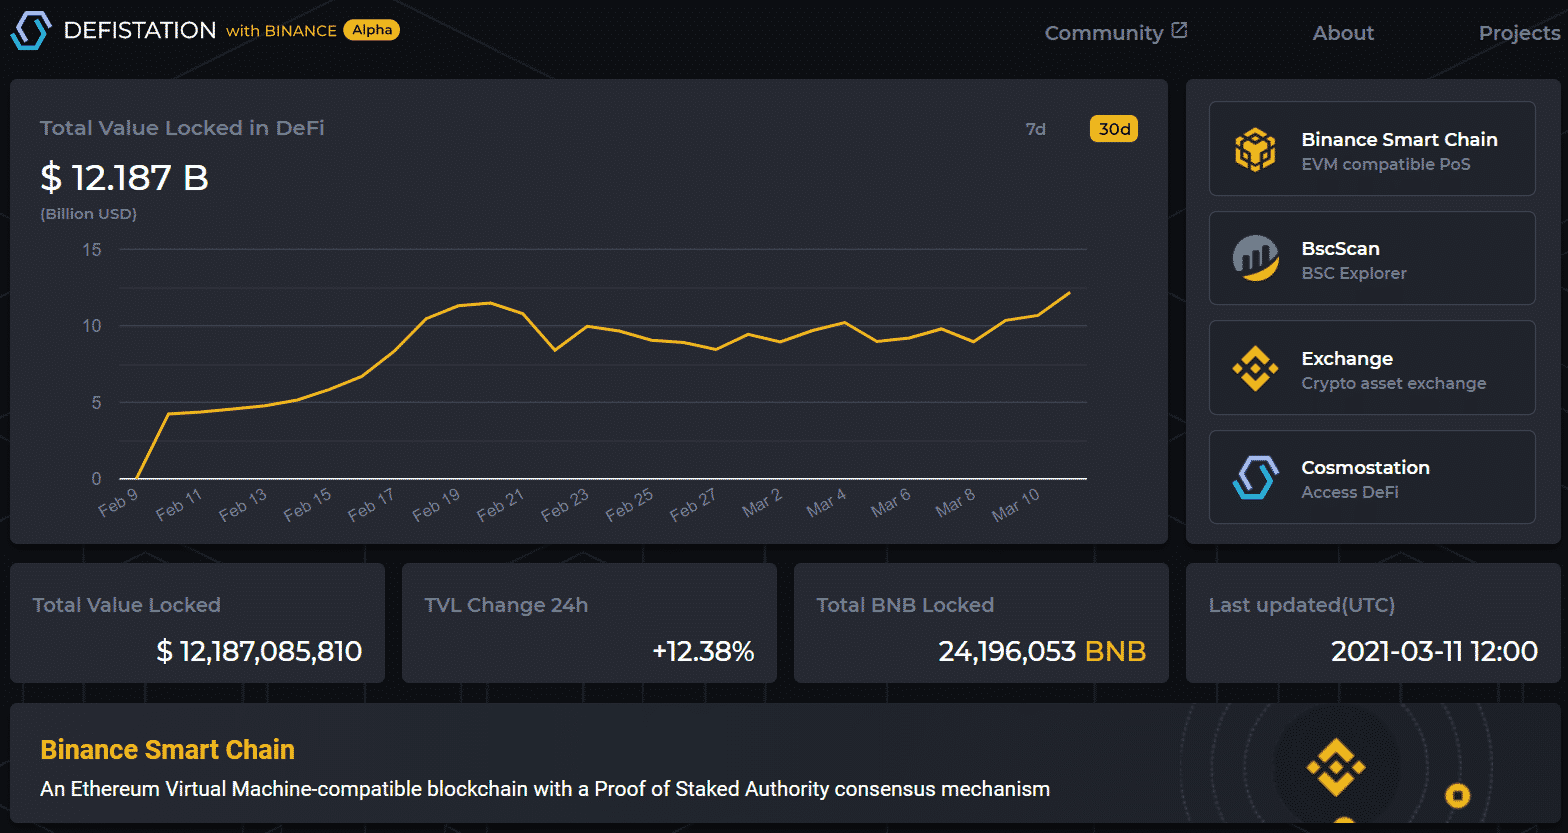This screenshot has height=833, width=1568.
Task: Click the Feb 9 axis label
Action: tap(117, 503)
